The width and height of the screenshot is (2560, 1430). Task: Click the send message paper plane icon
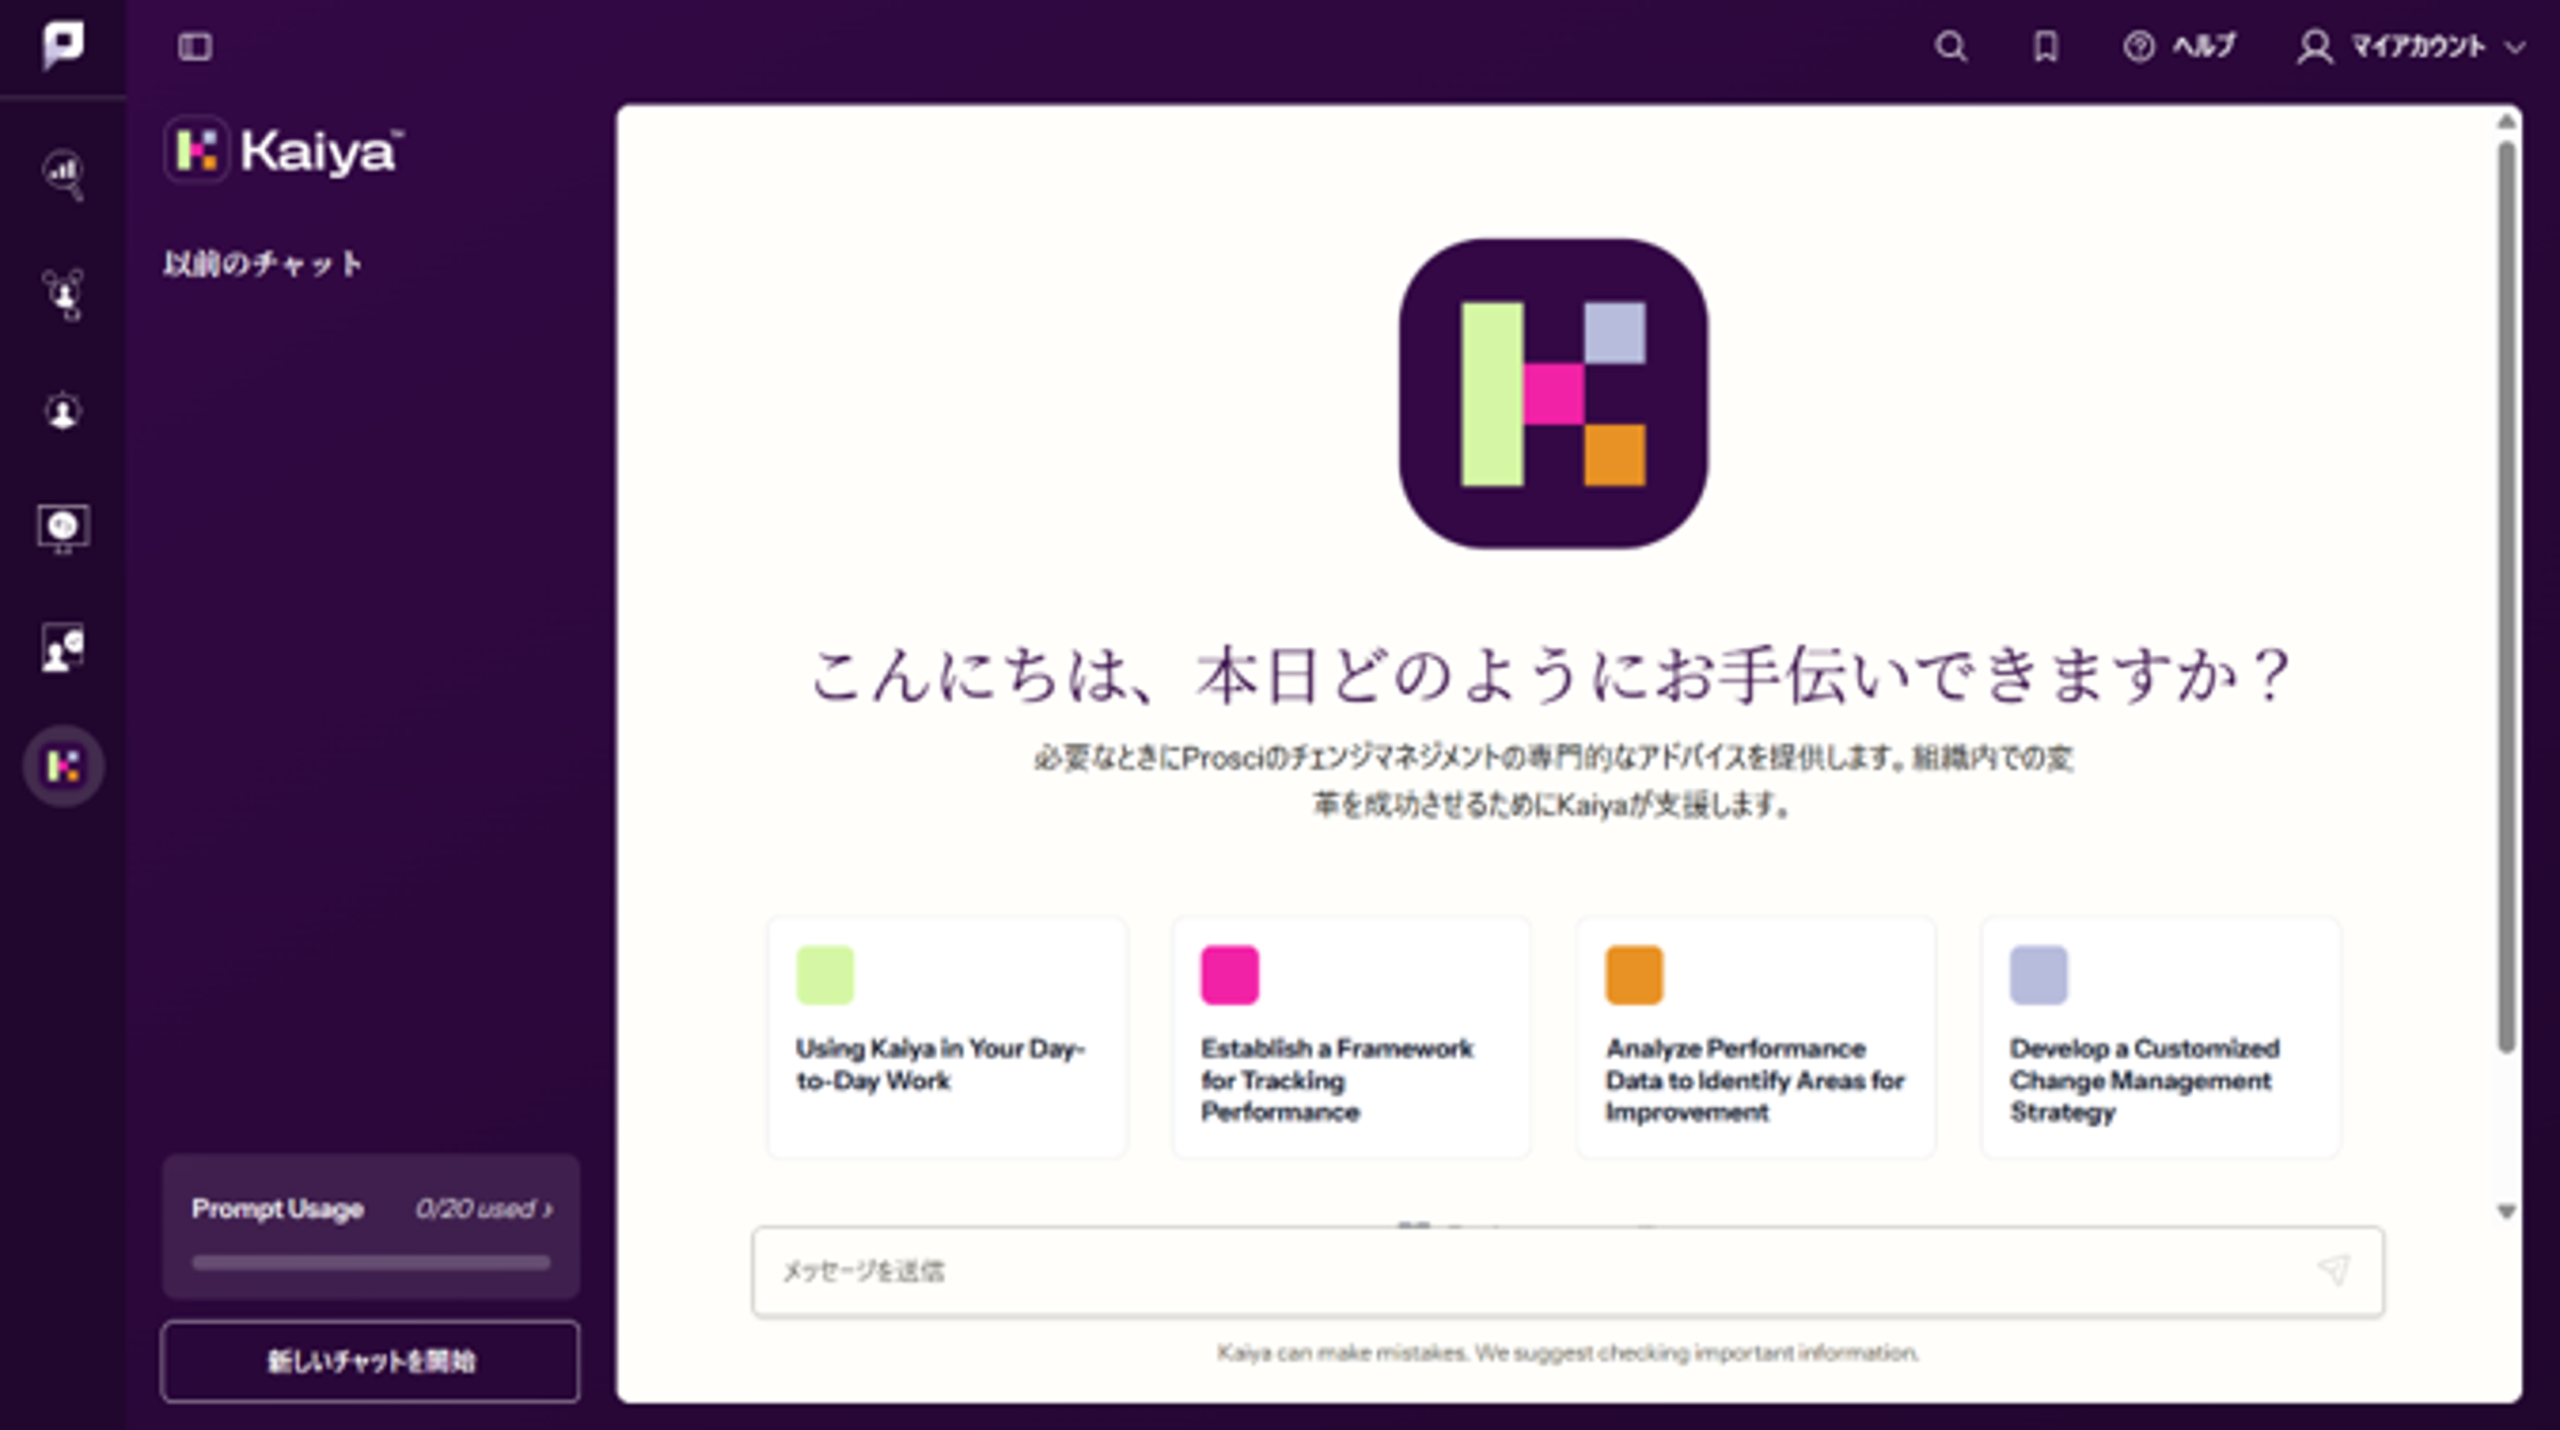pyautogui.click(x=2333, y=1270)
